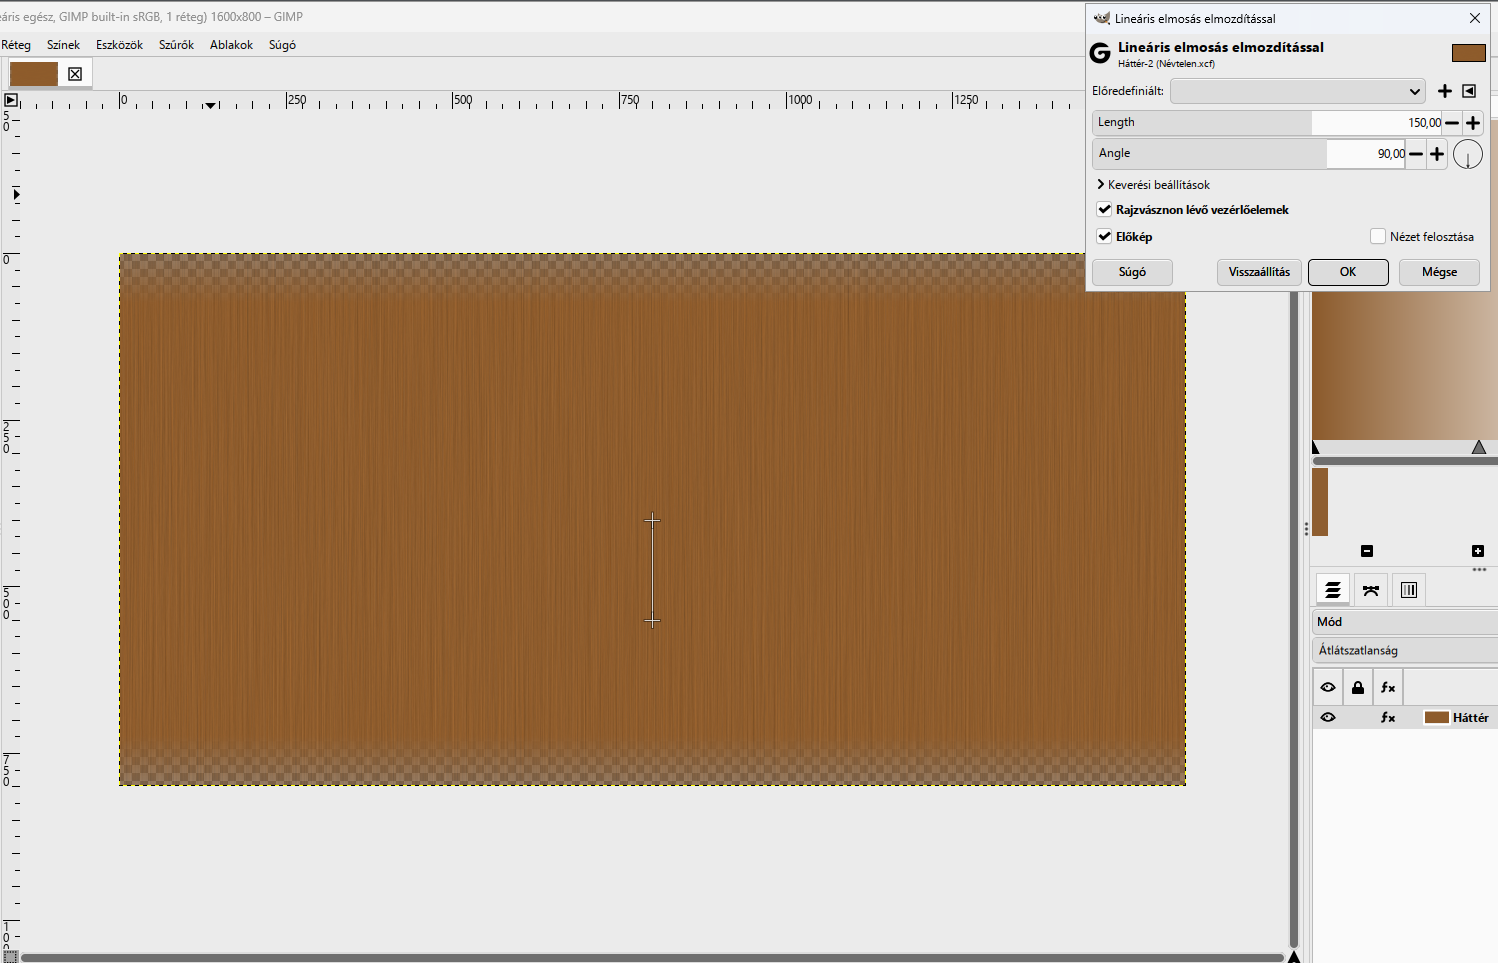Click the plus icon below the gradient preview
1498x963 pixels.
[1478, 551]
